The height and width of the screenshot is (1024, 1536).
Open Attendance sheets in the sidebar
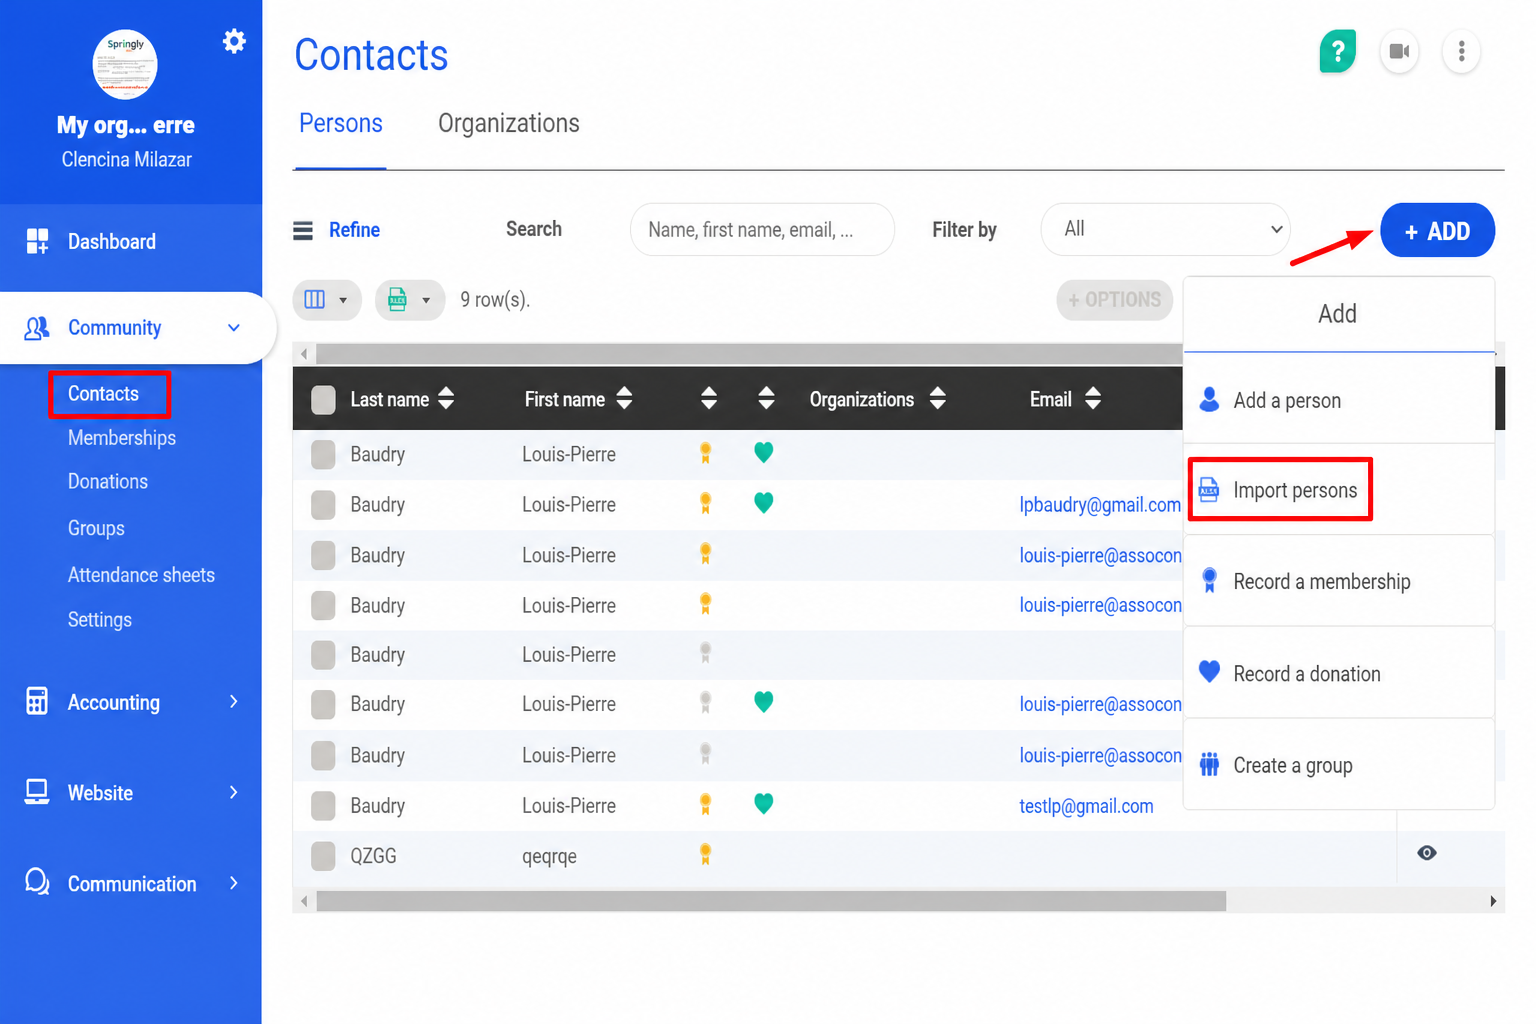point(141,575)
